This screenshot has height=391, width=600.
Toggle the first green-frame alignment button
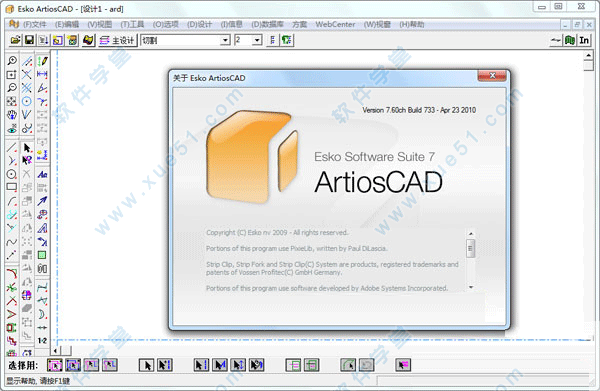coord(293,365)
